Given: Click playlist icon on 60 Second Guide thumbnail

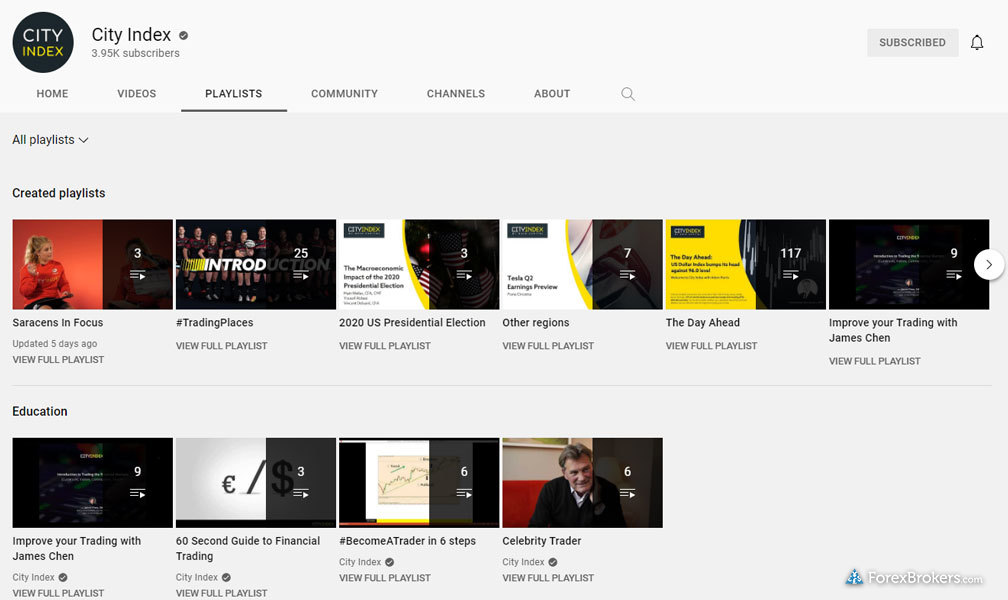Looking at the screenshot, I should [x=301, y=494].
